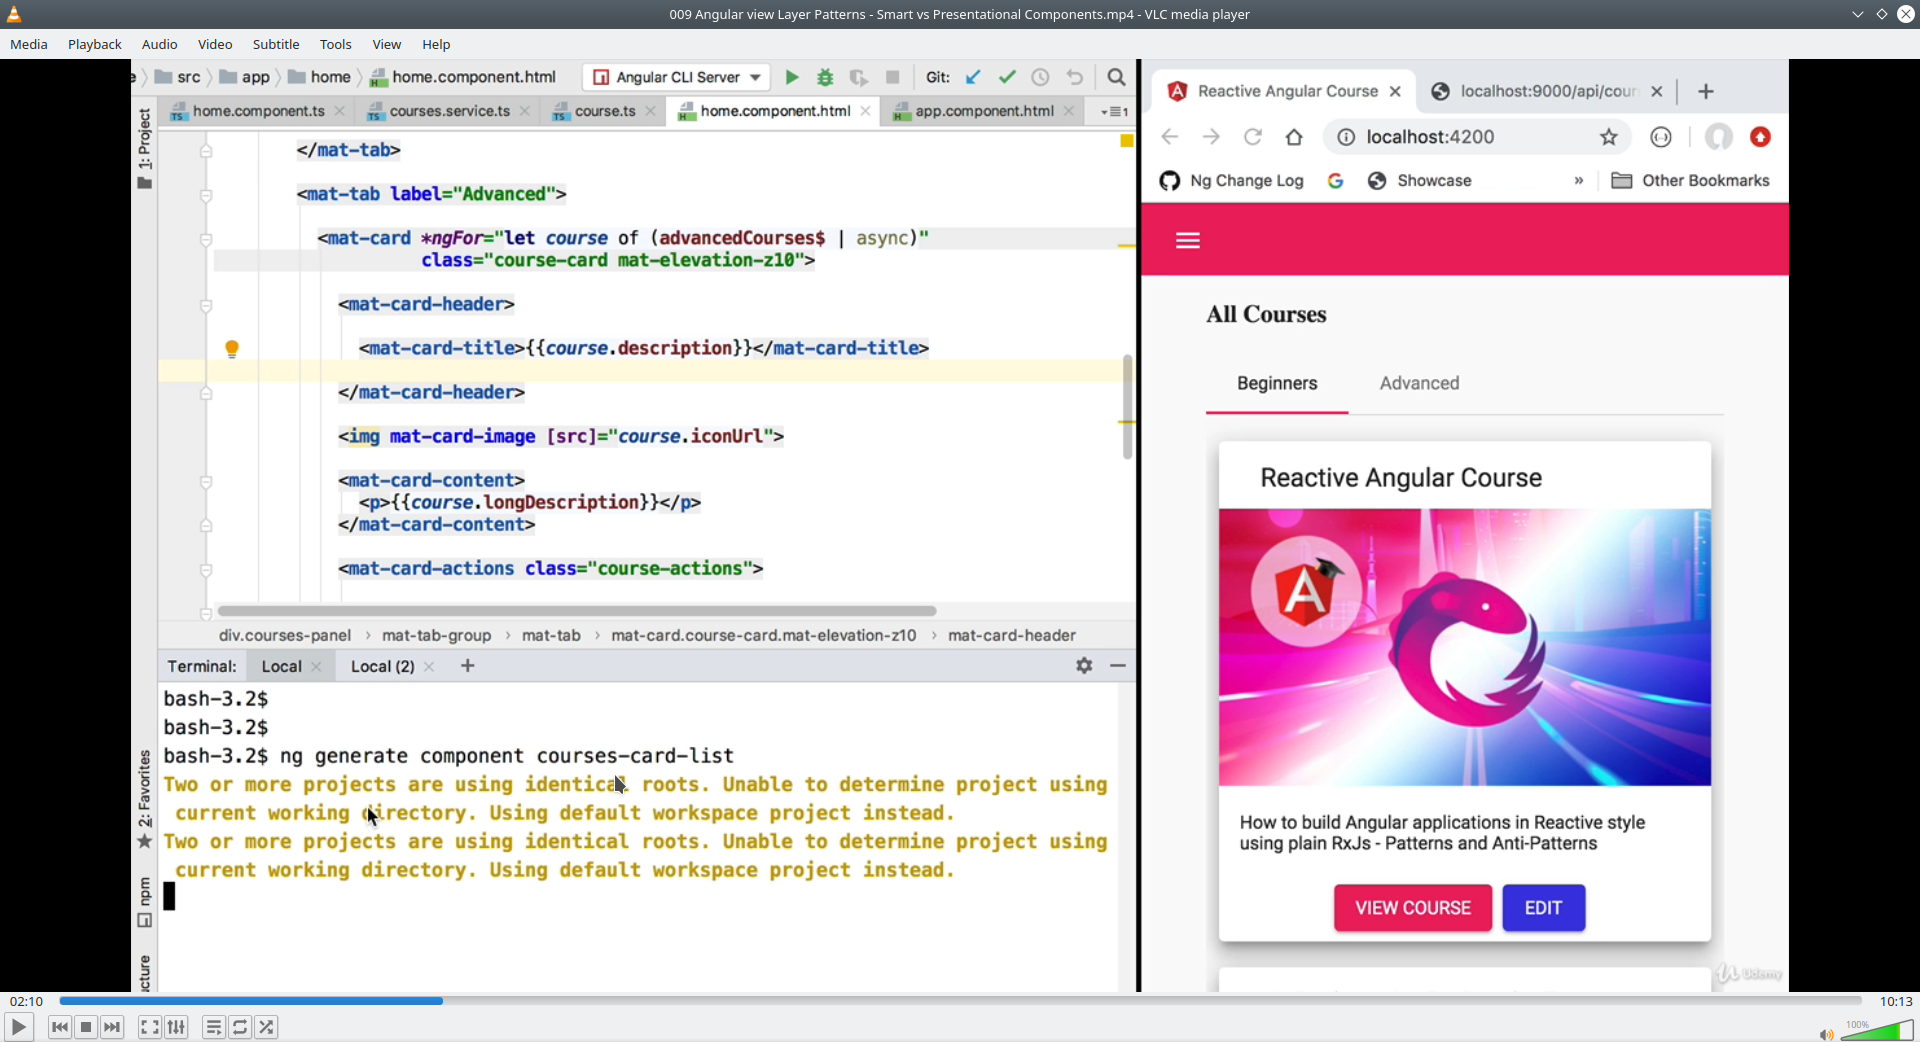
Task: Show VLC extended settings
Action: point(176,1027)
